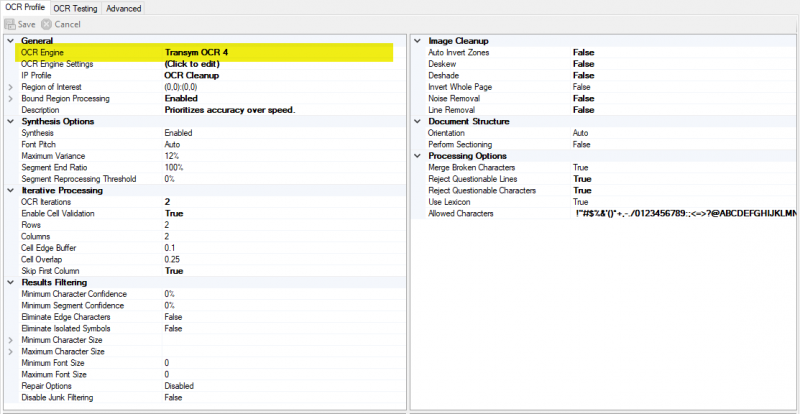The height and width of the screenshot is (414, 800).
Task: Select the IP Profile value OCR Cleanup
Action: (192, 76)
